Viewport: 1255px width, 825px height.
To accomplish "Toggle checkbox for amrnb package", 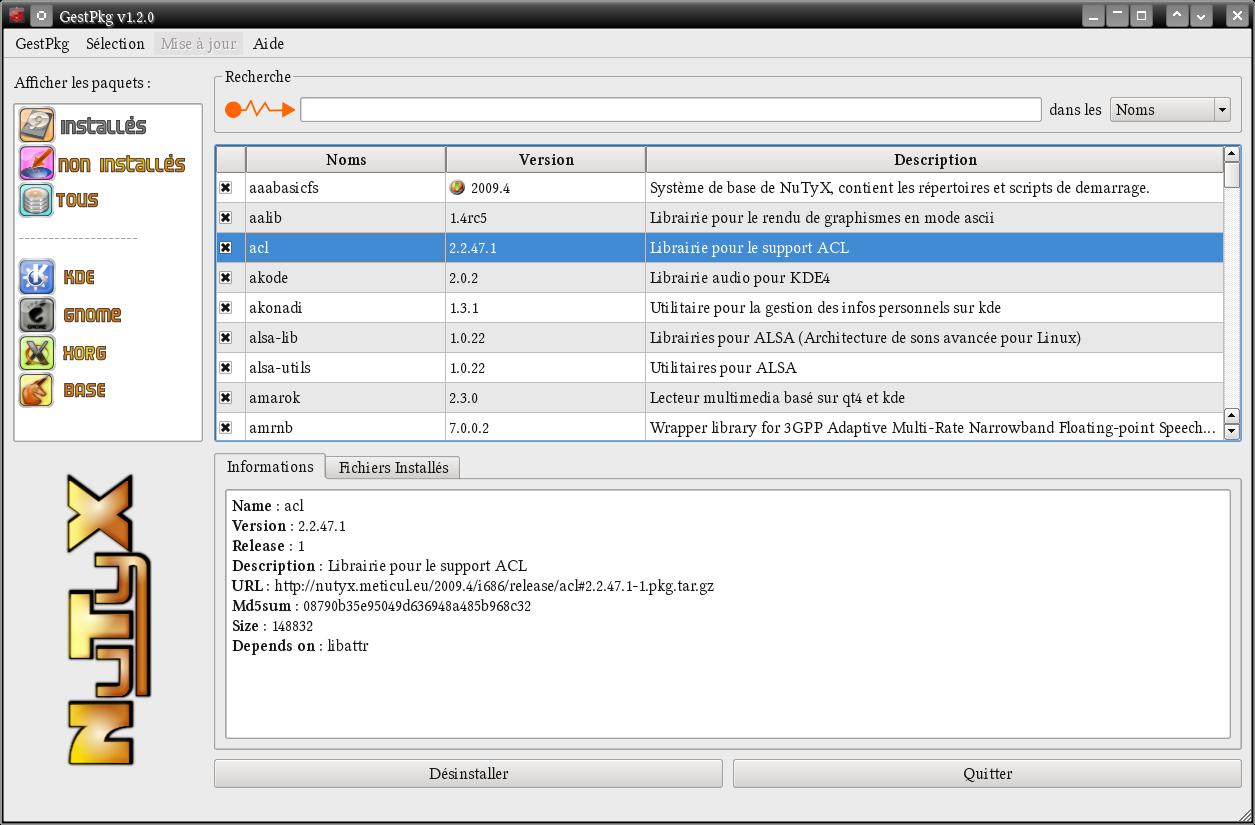I will (x=226, y=427).
